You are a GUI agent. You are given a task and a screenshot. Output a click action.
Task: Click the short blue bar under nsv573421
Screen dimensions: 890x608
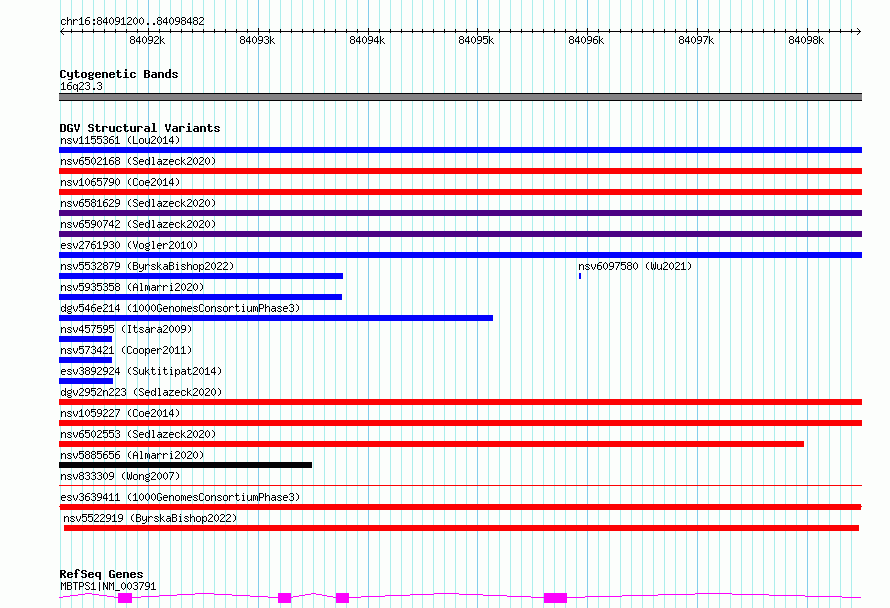85,360
